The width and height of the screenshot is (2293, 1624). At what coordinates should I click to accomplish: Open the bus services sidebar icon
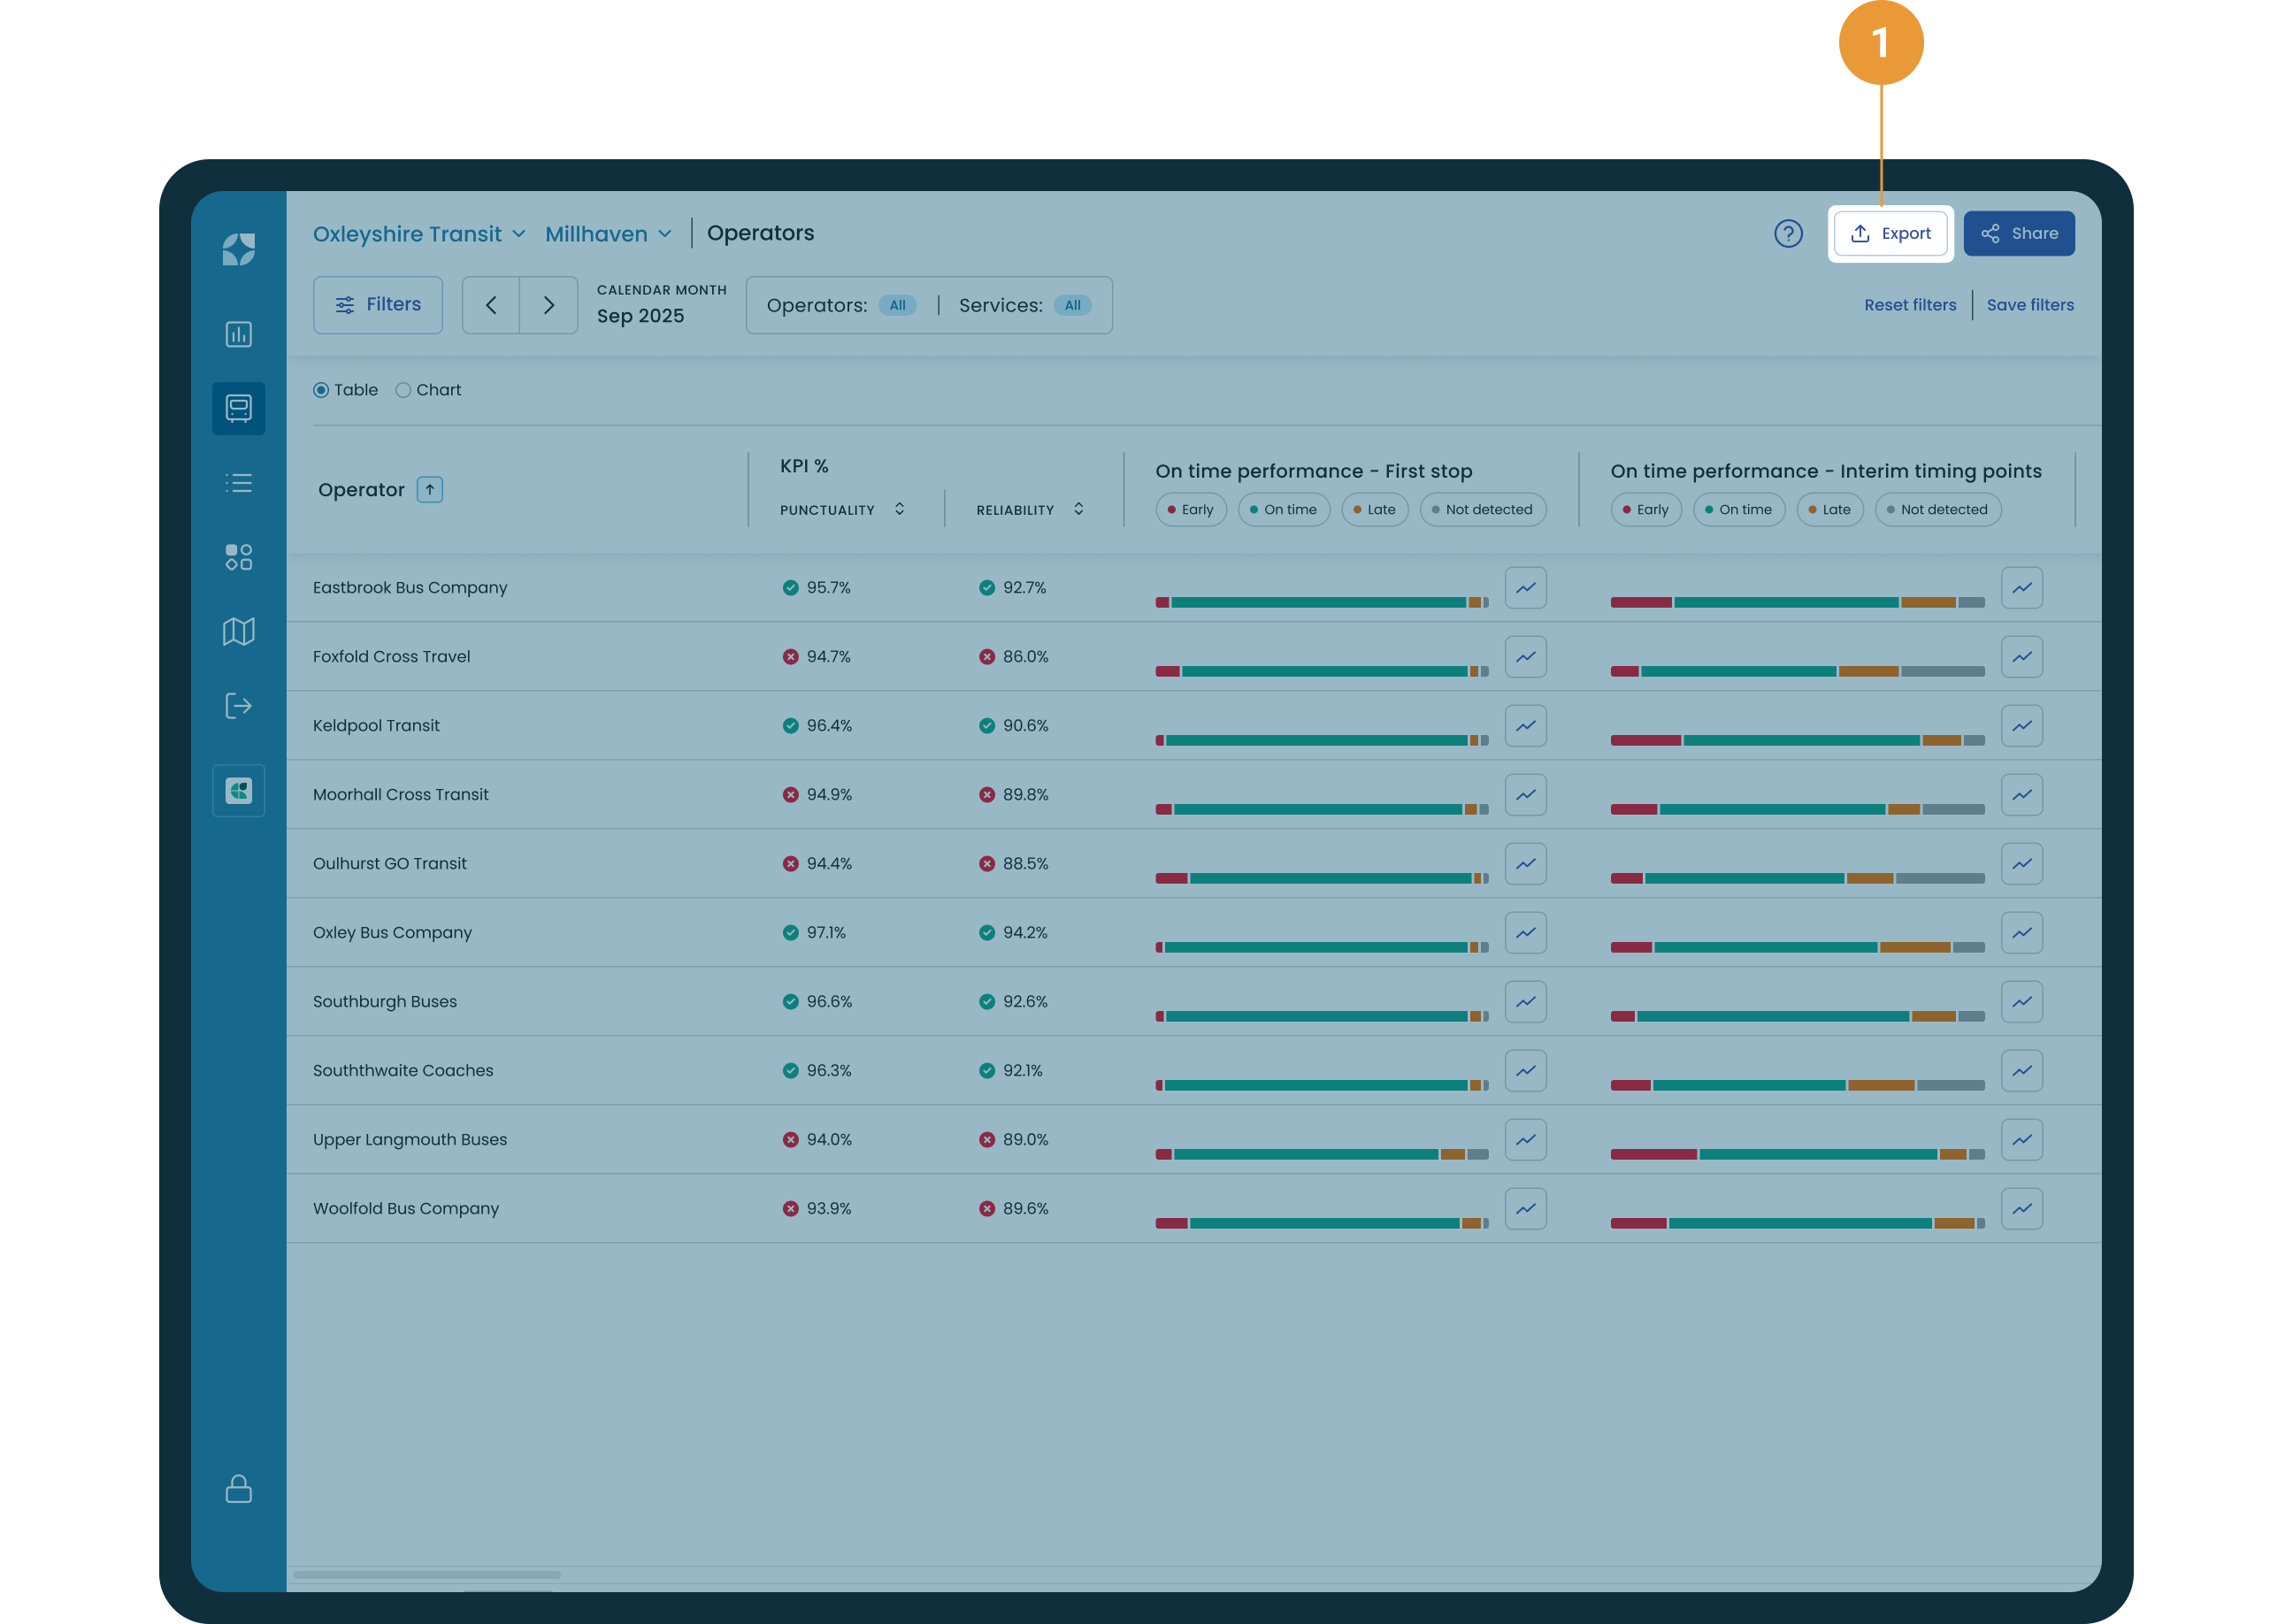[238, 408]
